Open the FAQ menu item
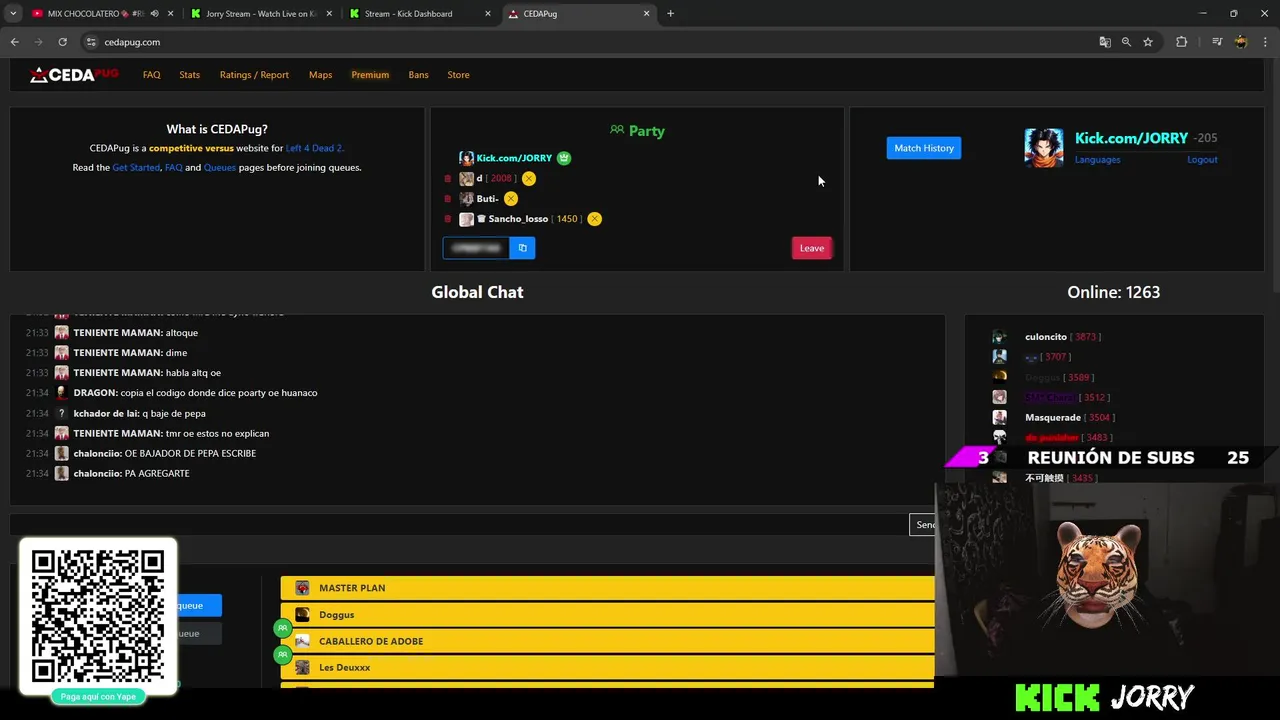Screen dimensions: 1280x720 [152, 75]
